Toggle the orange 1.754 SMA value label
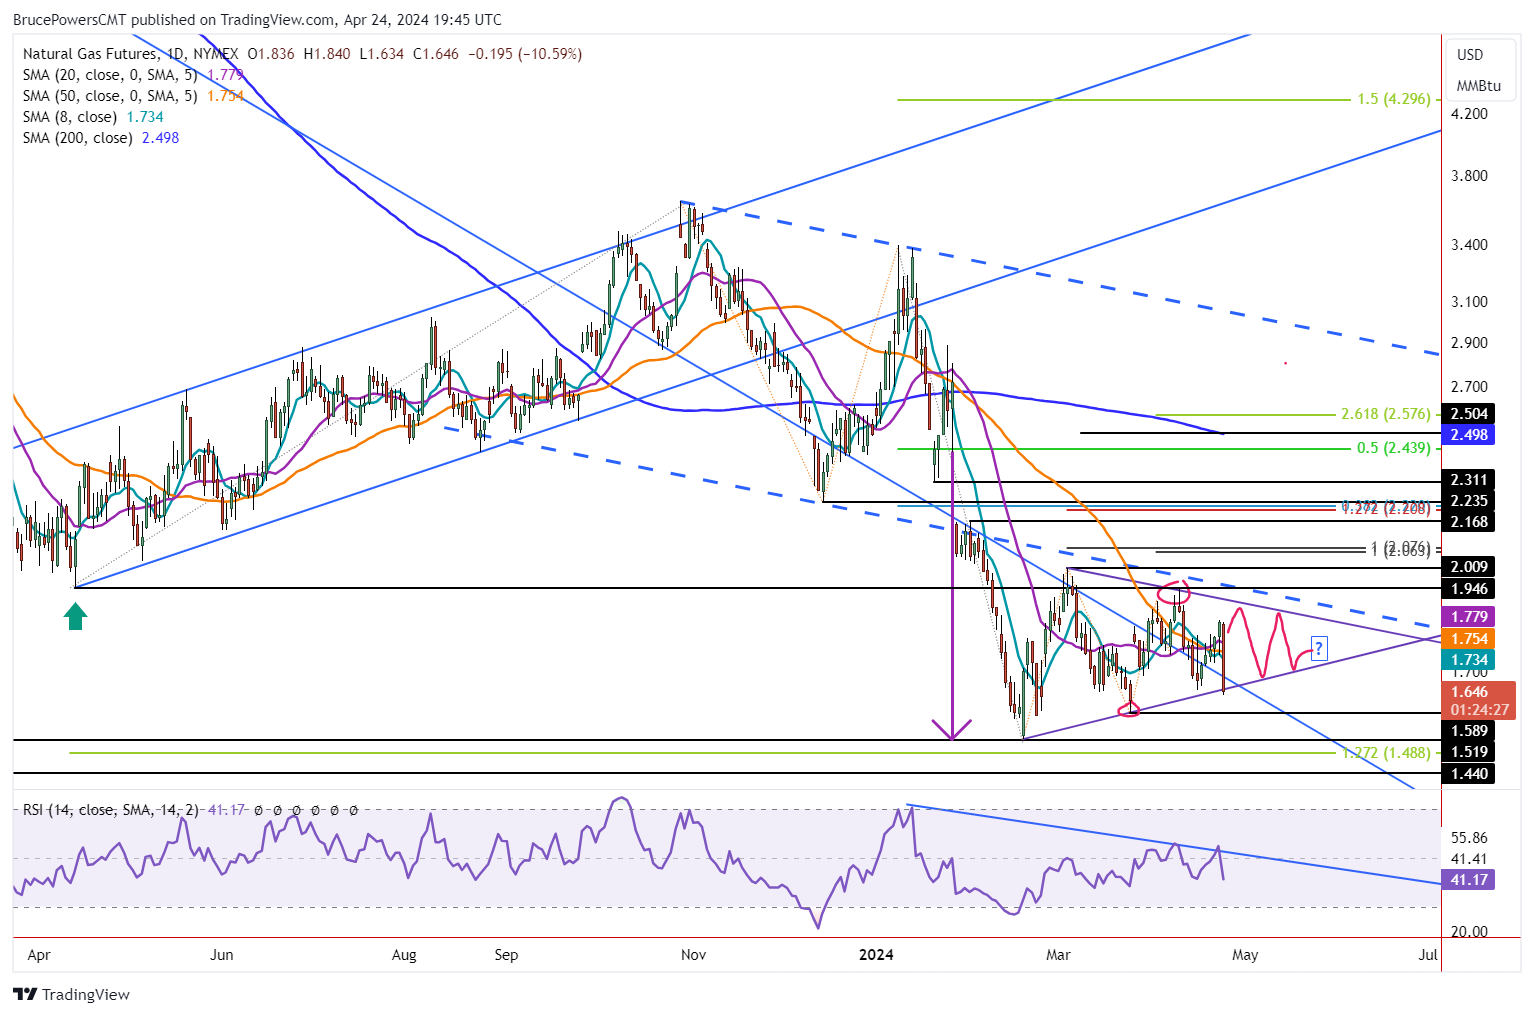The height and width of the screenshot is (1016, 1534). click(x=1468, y=638)
